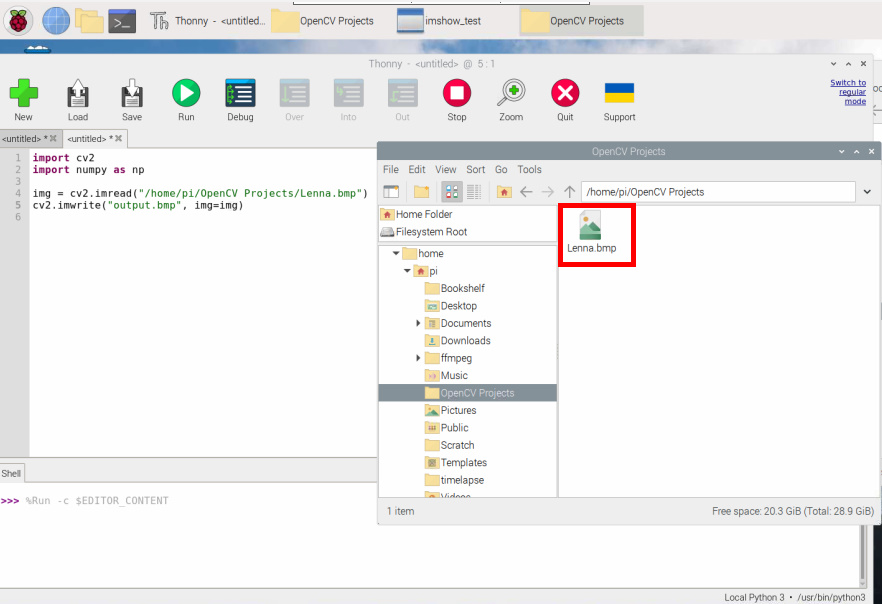
Task: Click the /home/pi/OpenCV Projects path field
Action: click(718, 192)
